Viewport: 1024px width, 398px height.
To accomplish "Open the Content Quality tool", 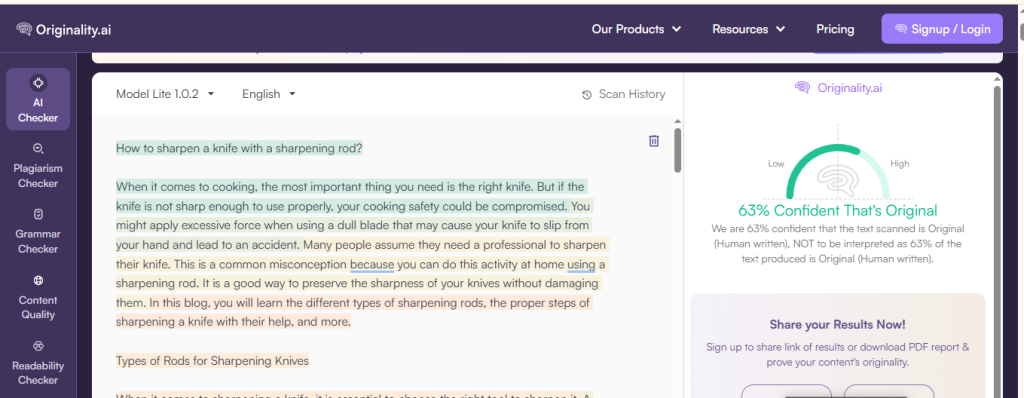I will [x=38, y=297].
